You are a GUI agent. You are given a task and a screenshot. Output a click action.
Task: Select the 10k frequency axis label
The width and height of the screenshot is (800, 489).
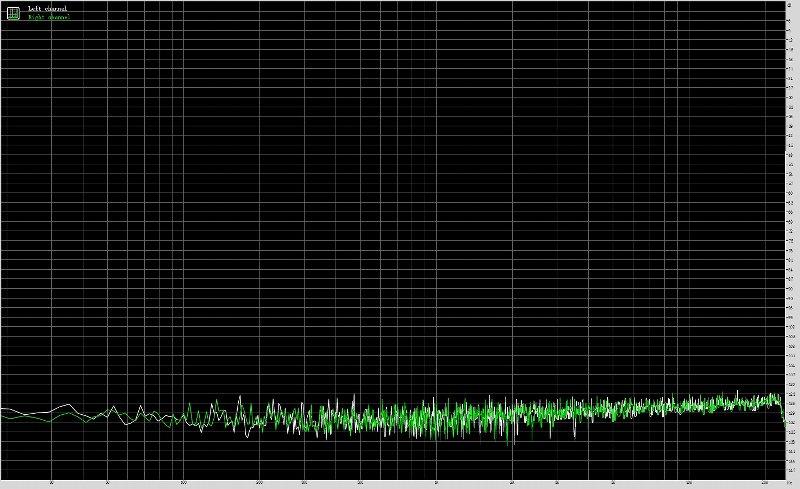click(689, 484)
